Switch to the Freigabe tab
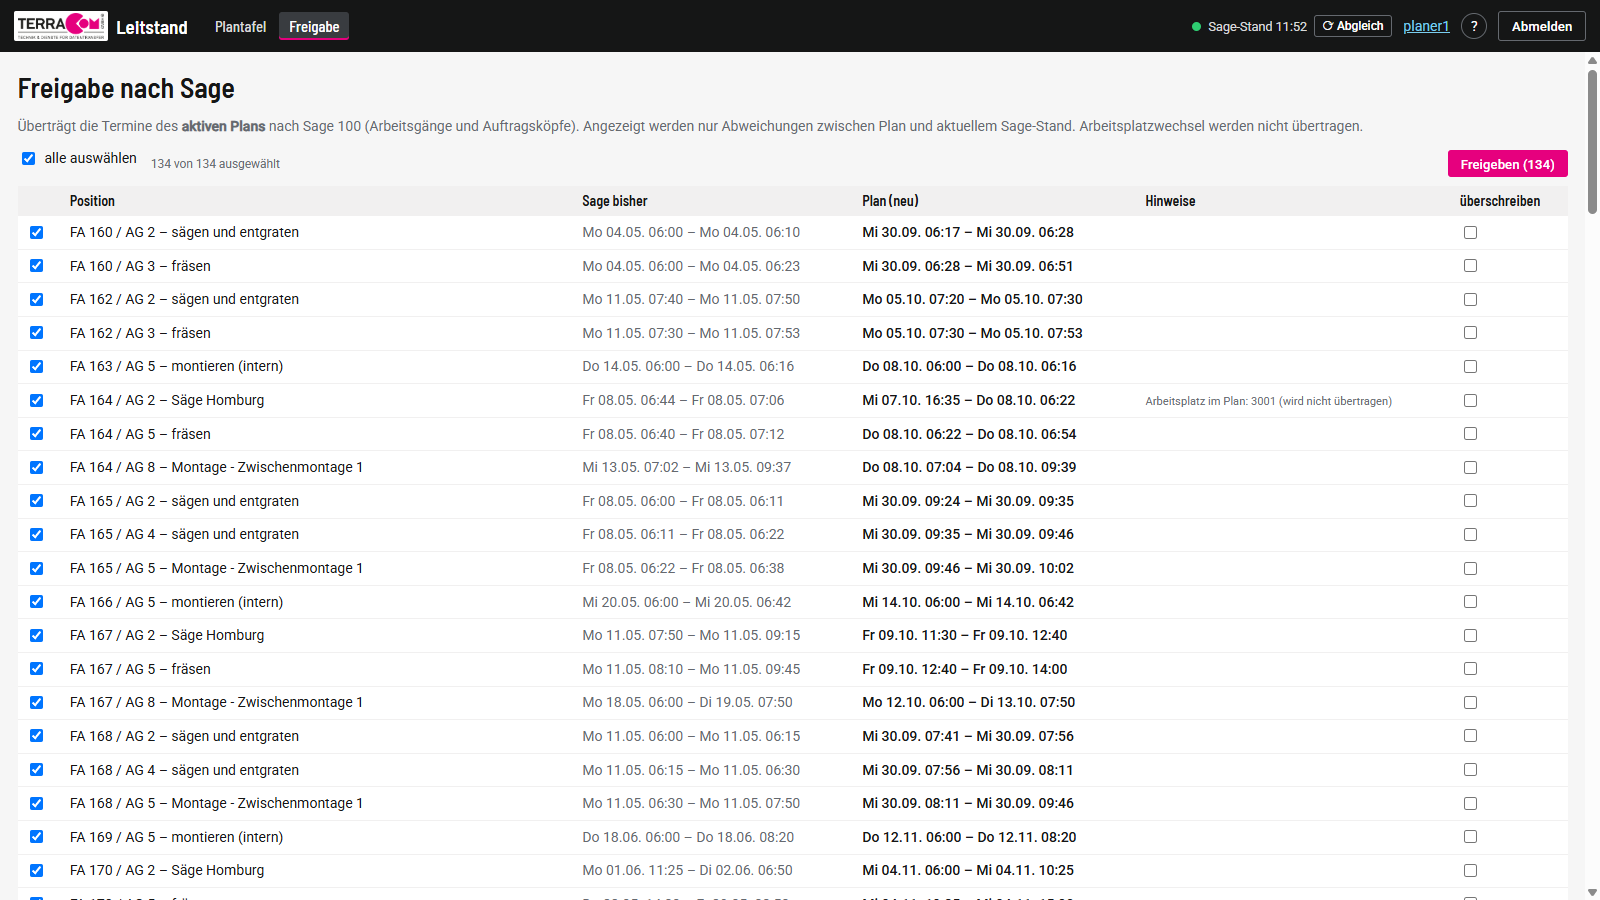This screenshot has height=900, width=1600. click(x=314, y=27)
